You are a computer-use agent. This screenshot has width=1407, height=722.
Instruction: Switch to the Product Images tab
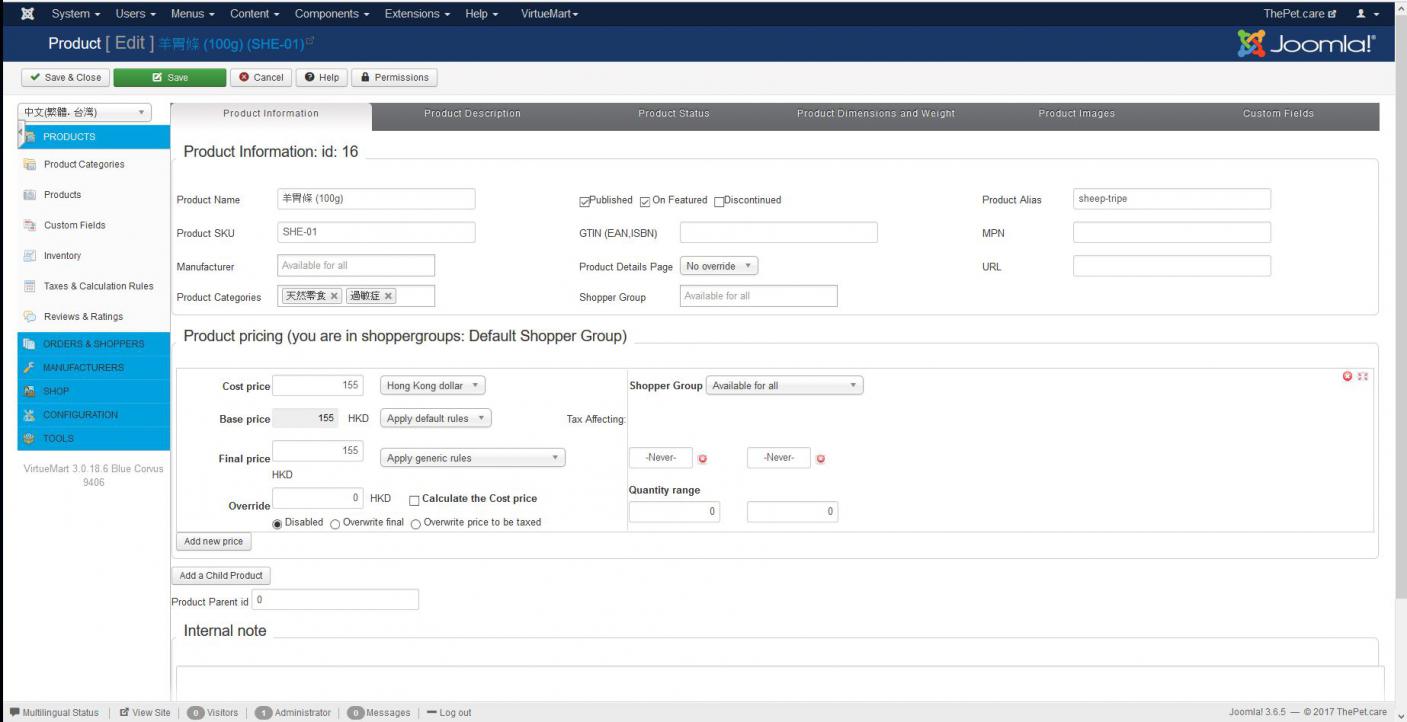coord(1076,114)
